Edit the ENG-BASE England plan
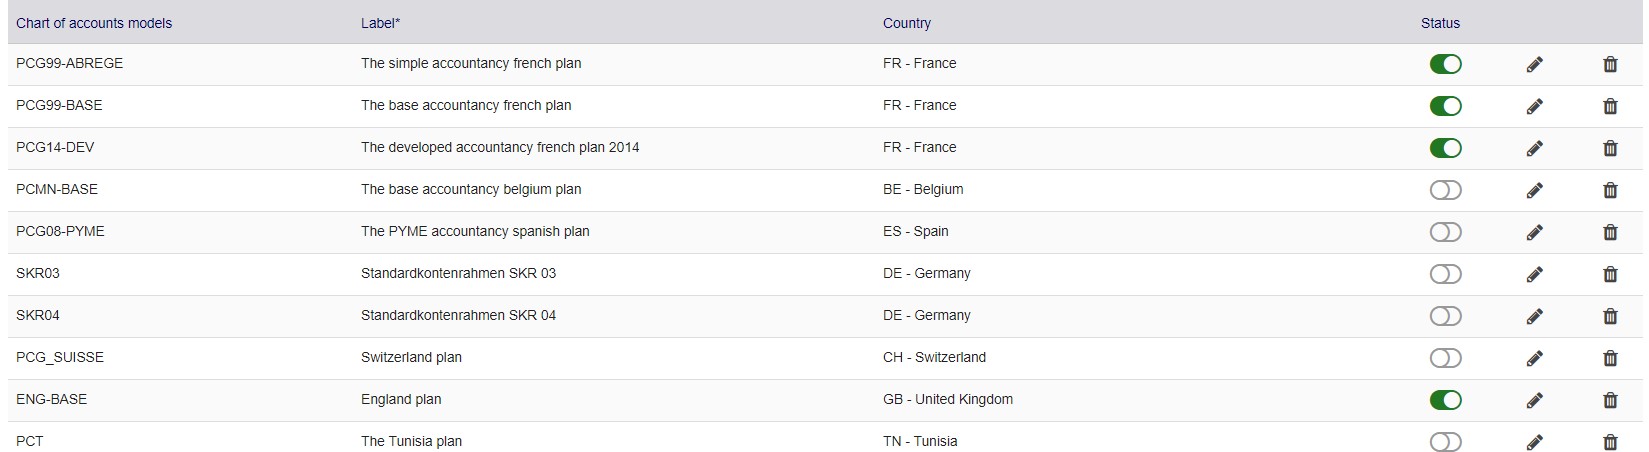Viewport: 1649px width, 452px height. [x=1535, y=400]
